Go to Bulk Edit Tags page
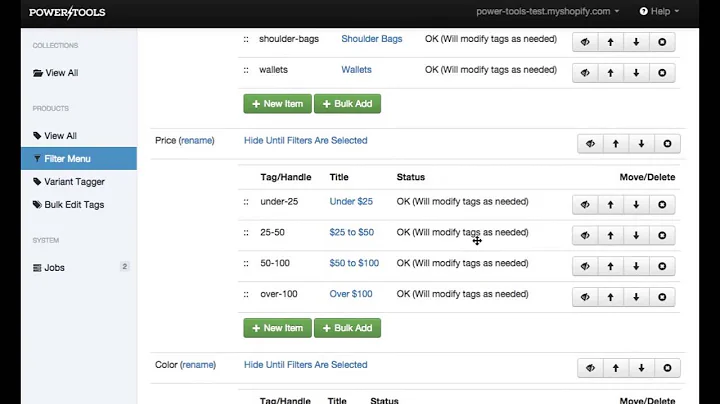 (74, 205)
